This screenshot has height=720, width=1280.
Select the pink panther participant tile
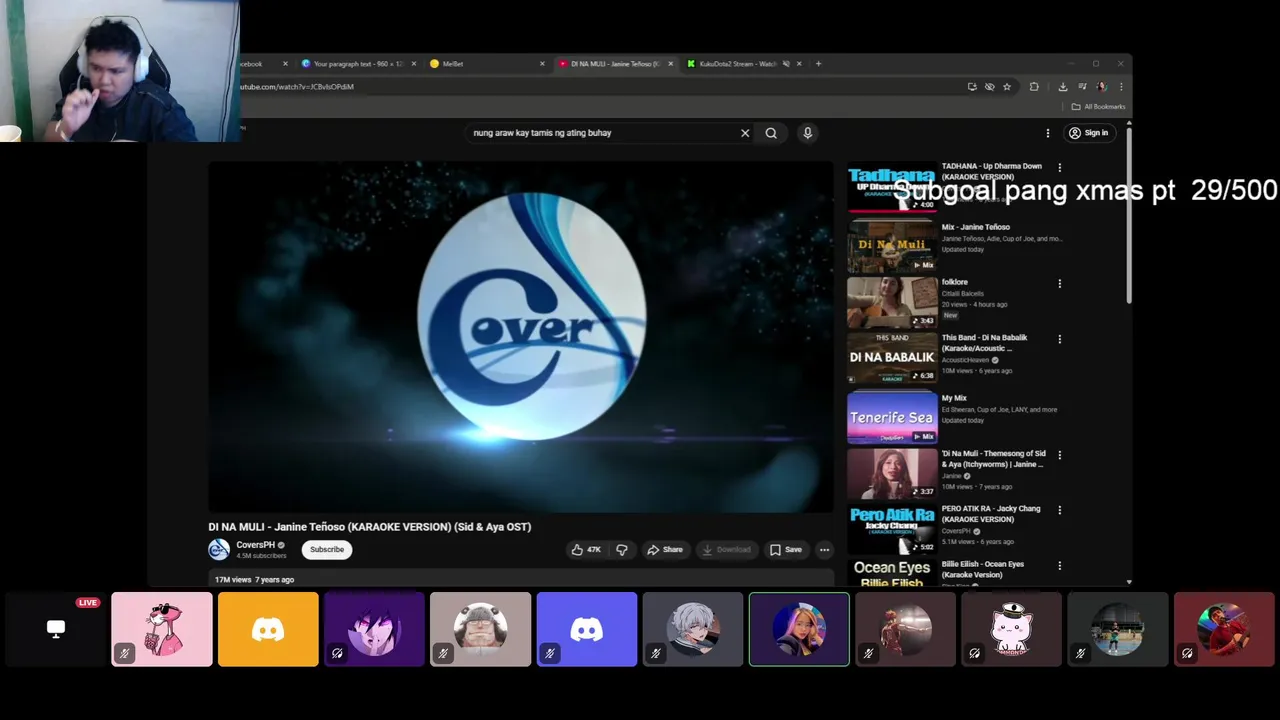coord(162,629)
